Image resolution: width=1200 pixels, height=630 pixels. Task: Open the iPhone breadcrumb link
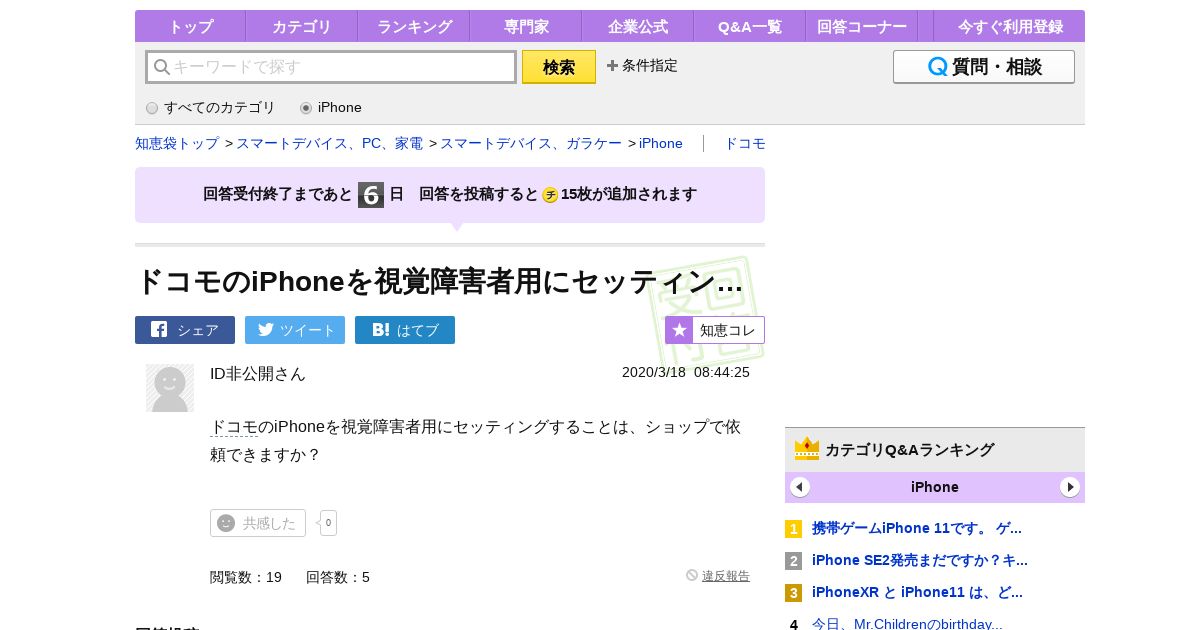coord(661,143)
